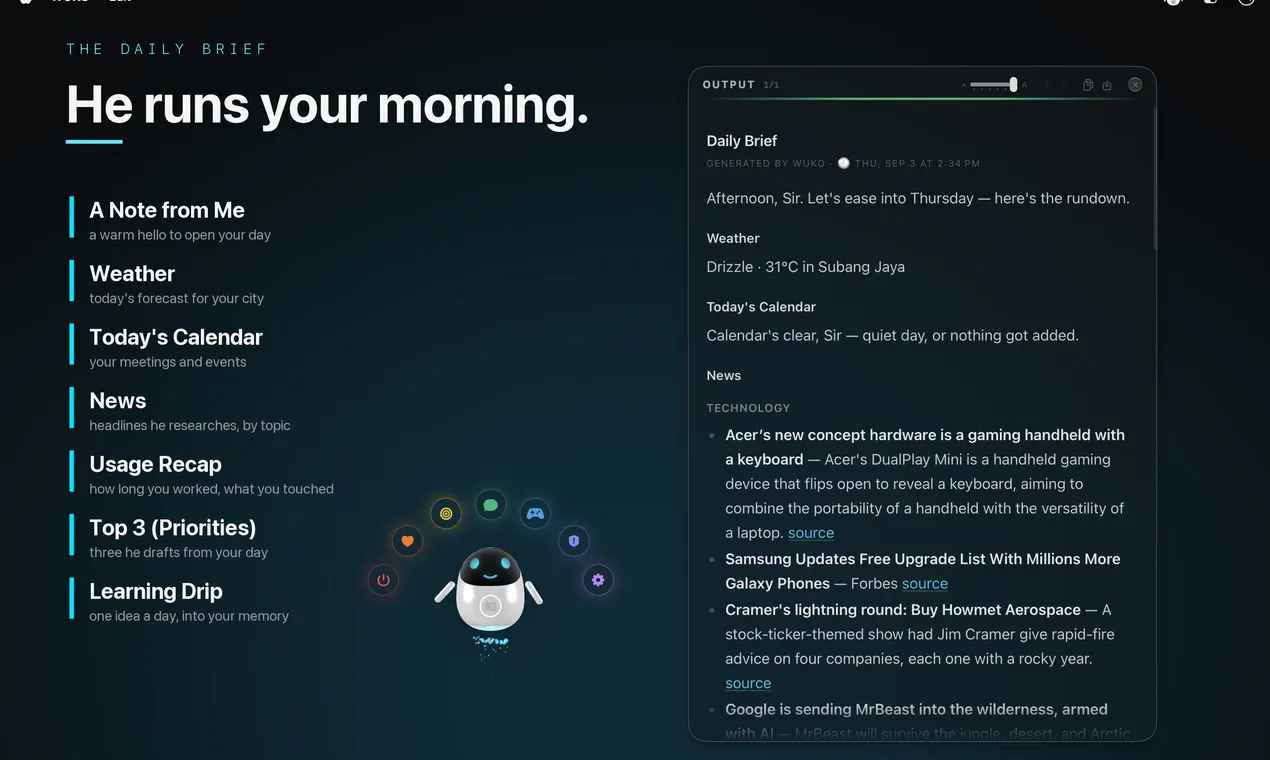Select "Top 3 (Priorities)" in the feature list
Viewport: 1270px width, 760px height.
tap(173, 528)
